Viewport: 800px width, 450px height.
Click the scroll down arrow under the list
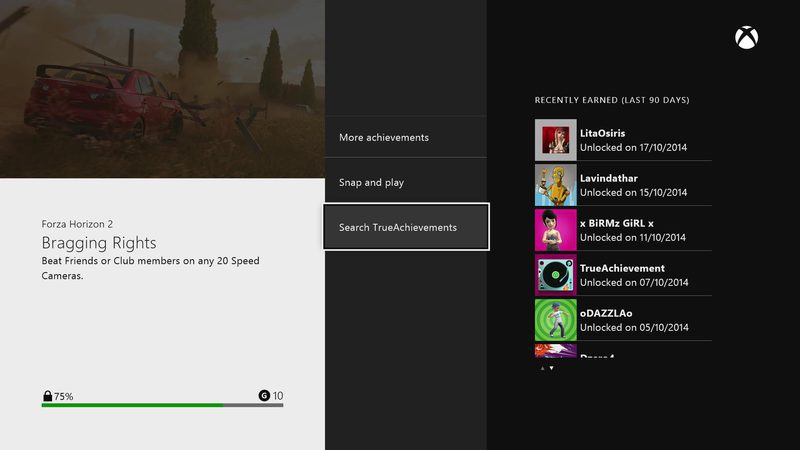pyautogui.click(x=552, y=368)
